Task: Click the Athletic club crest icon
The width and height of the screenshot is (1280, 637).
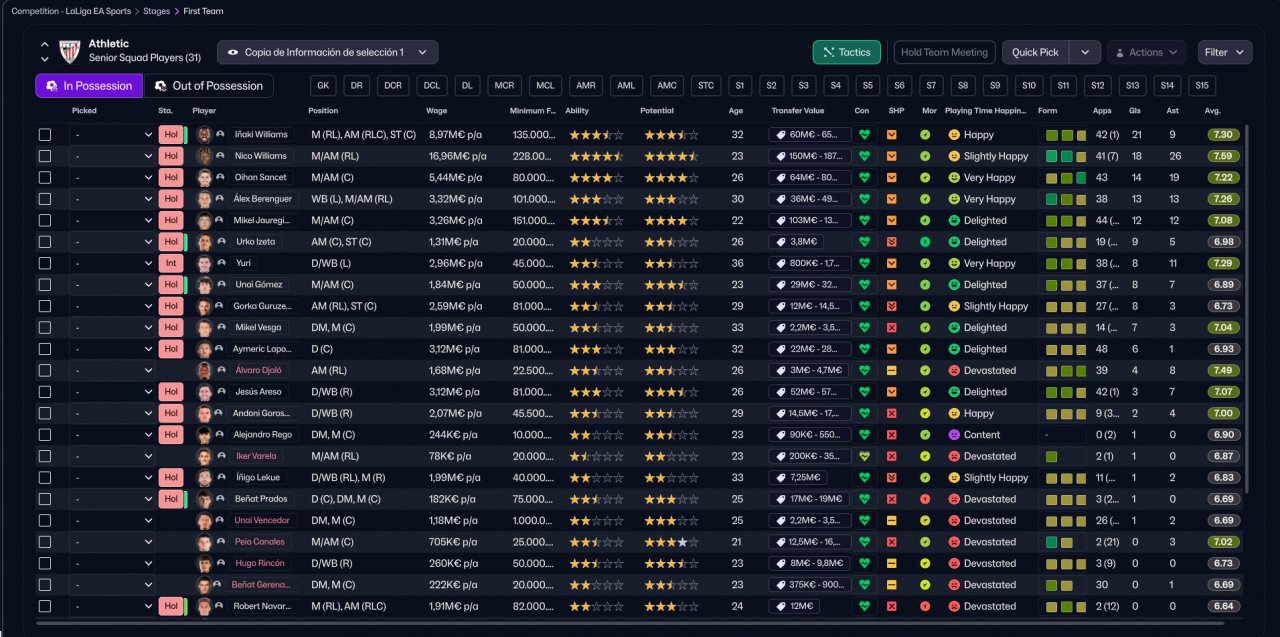Action: tap(69, 52)
